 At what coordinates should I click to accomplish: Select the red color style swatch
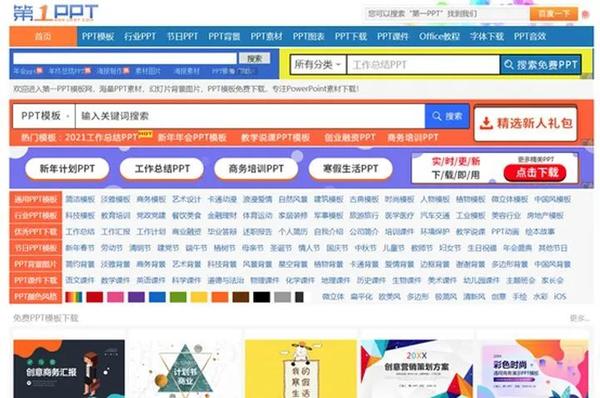coord(95,297)
